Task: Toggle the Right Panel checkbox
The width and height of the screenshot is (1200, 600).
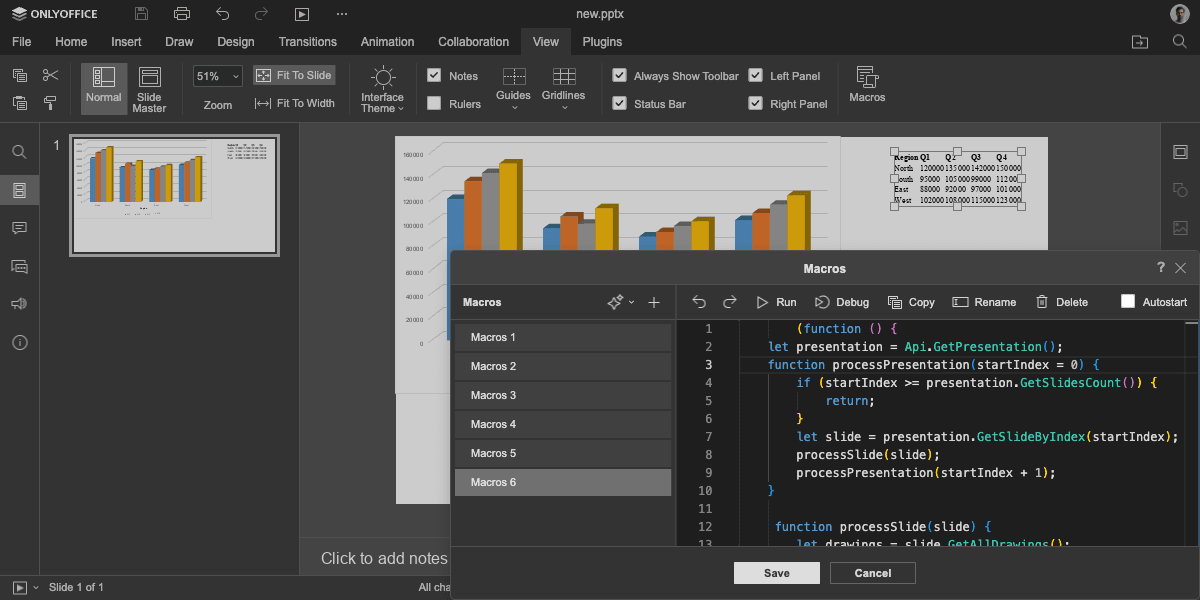Action: [755, 103]
